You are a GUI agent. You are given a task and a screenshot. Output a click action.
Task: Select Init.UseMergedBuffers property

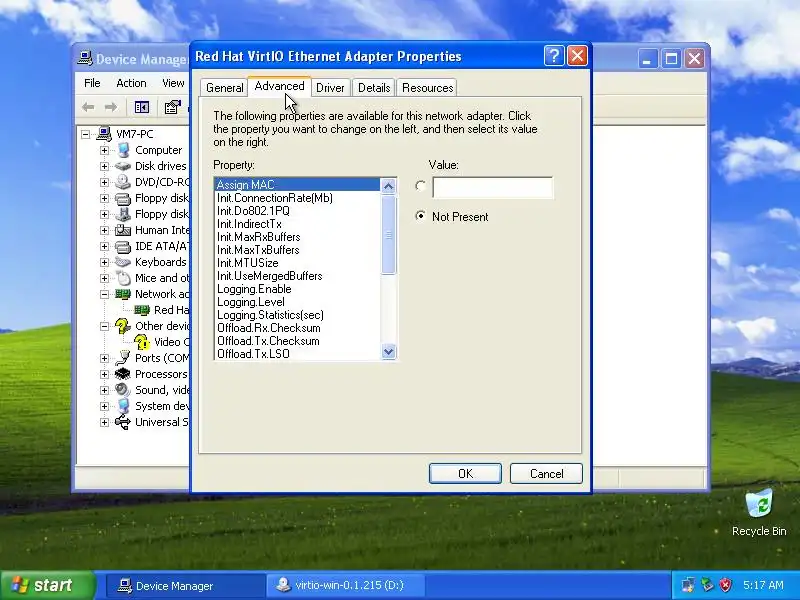point(297,276)
